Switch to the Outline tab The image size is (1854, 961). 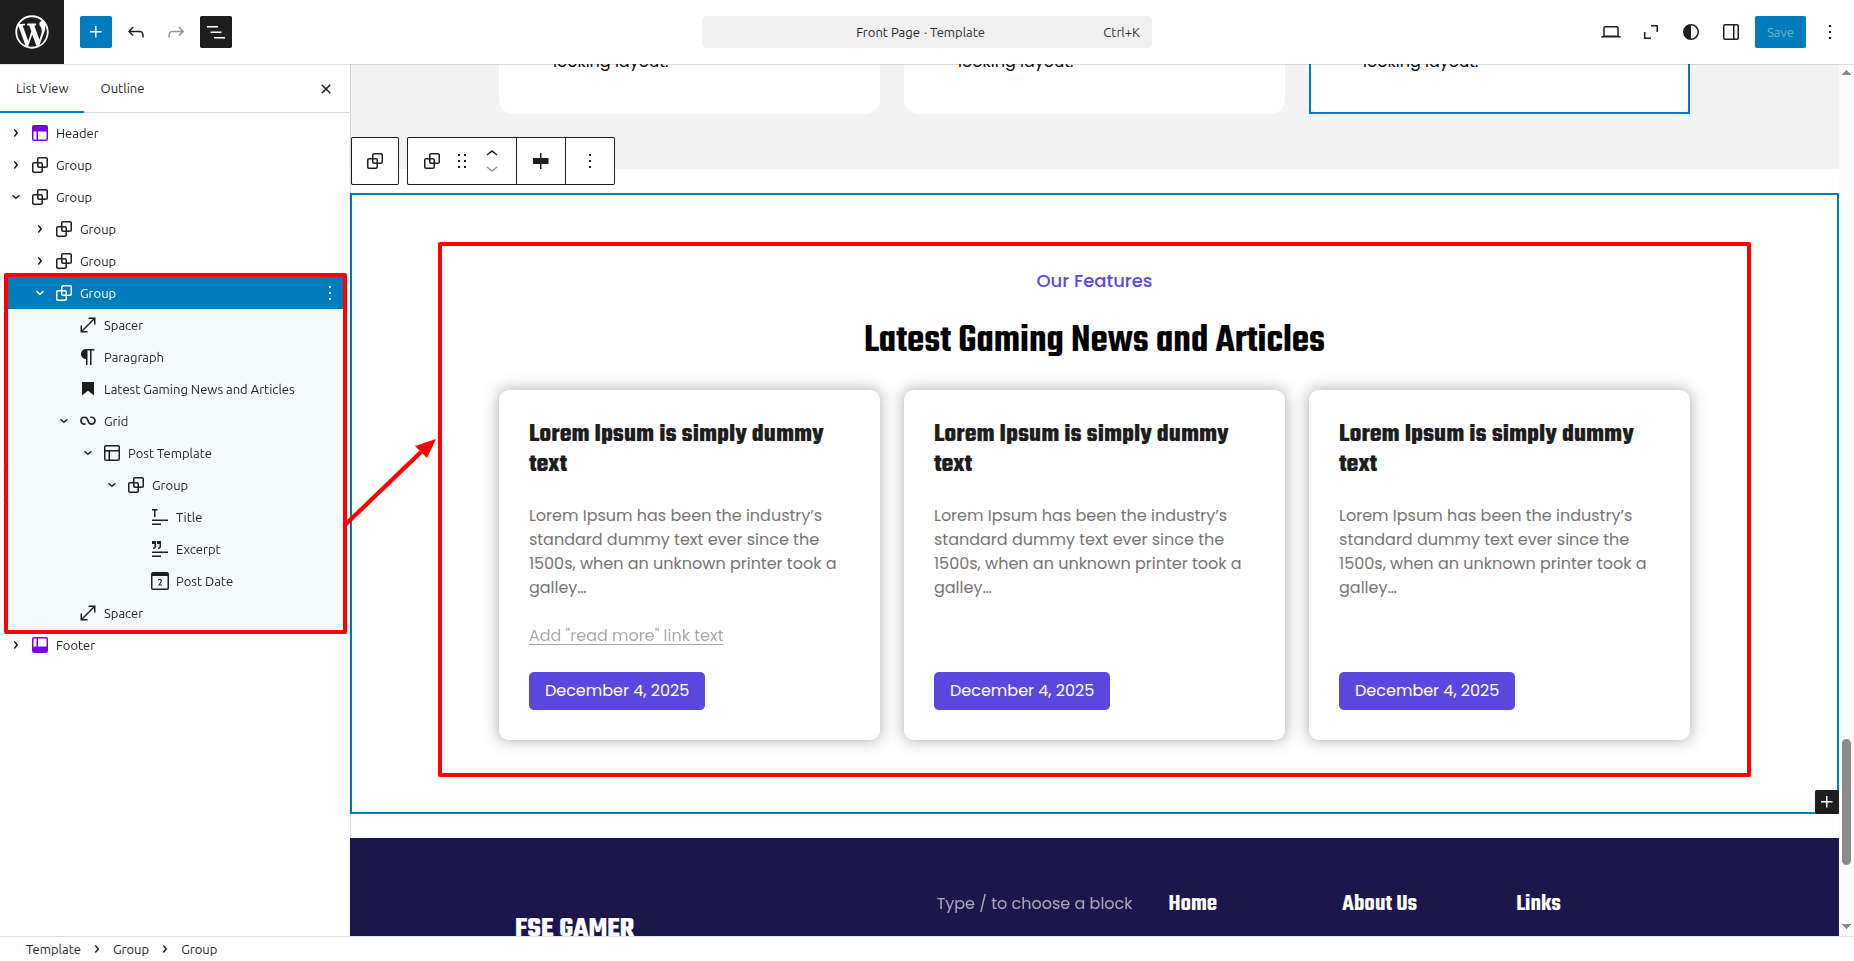pos(122,88)
